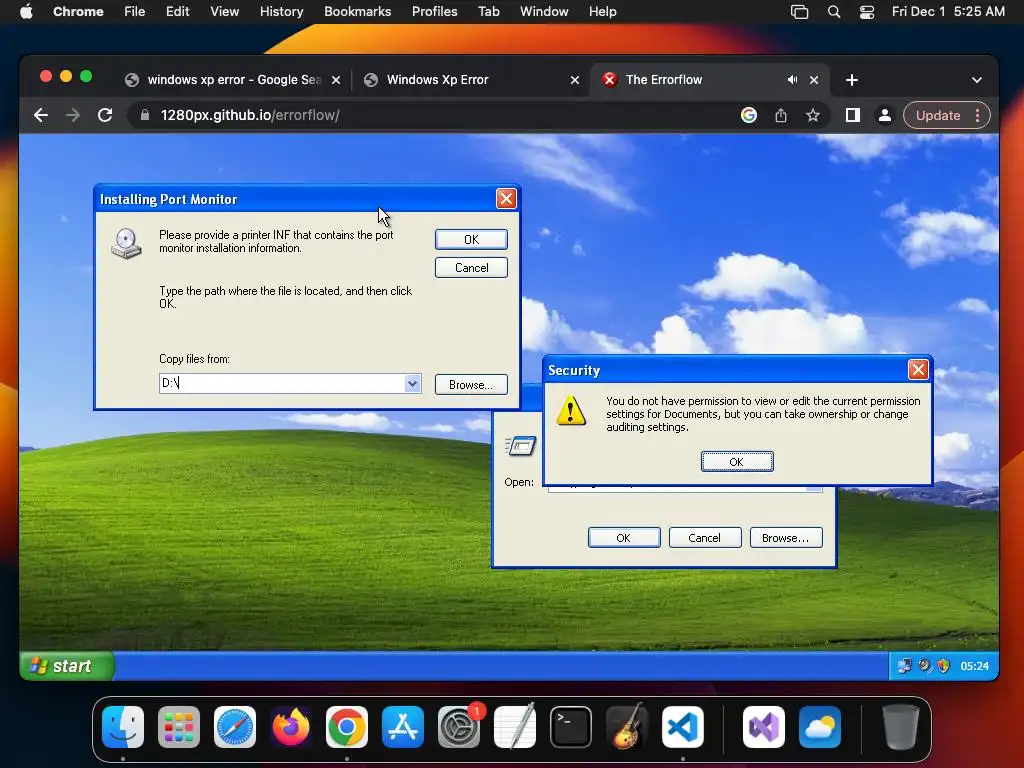1024x768 pixels.
Task: Open the Chrome side panel icon
Action: tap(852, 116)
